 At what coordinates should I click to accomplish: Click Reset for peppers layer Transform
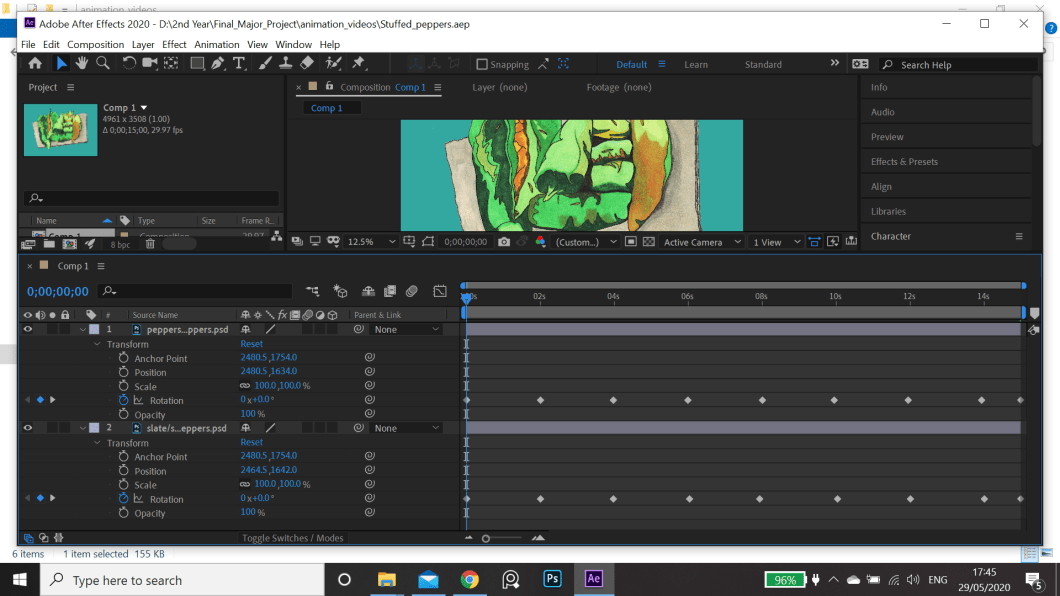coord(251,344)
